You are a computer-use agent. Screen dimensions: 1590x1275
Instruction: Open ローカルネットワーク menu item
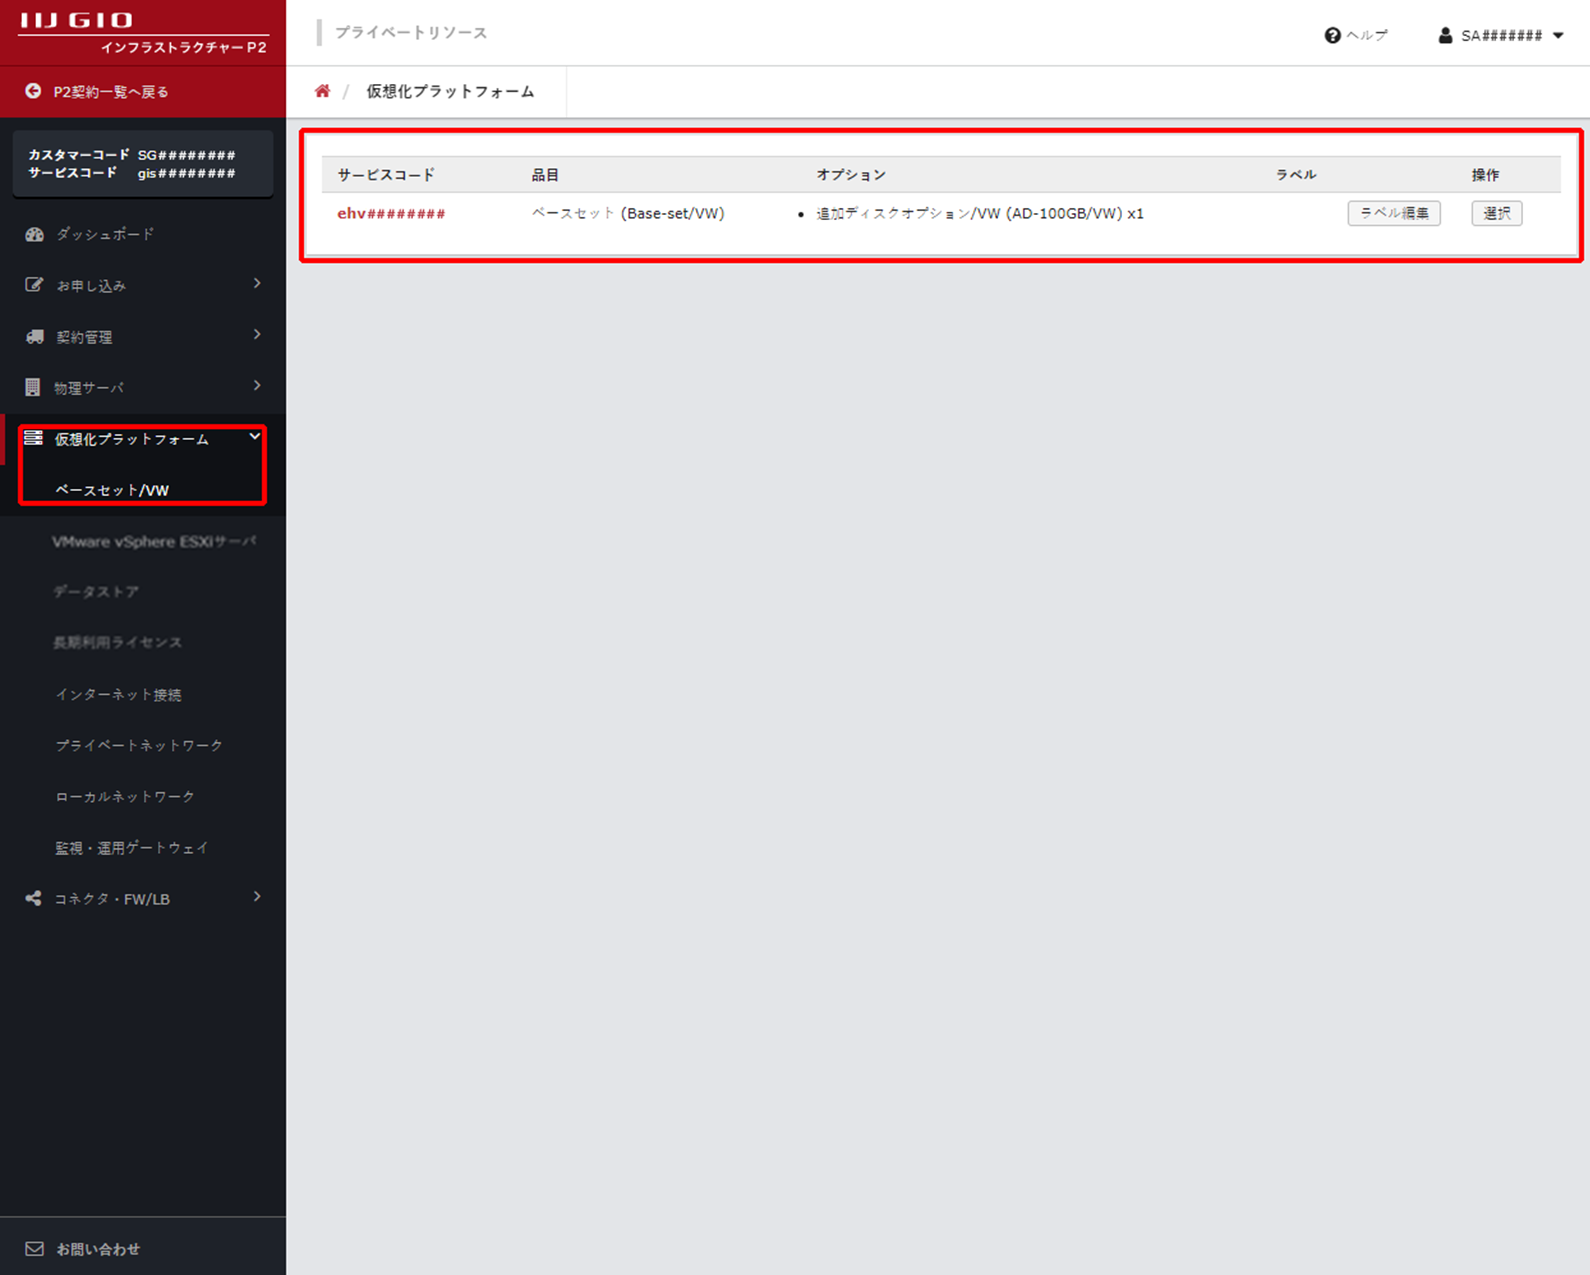pyautogui.click(x=125, y=797)
